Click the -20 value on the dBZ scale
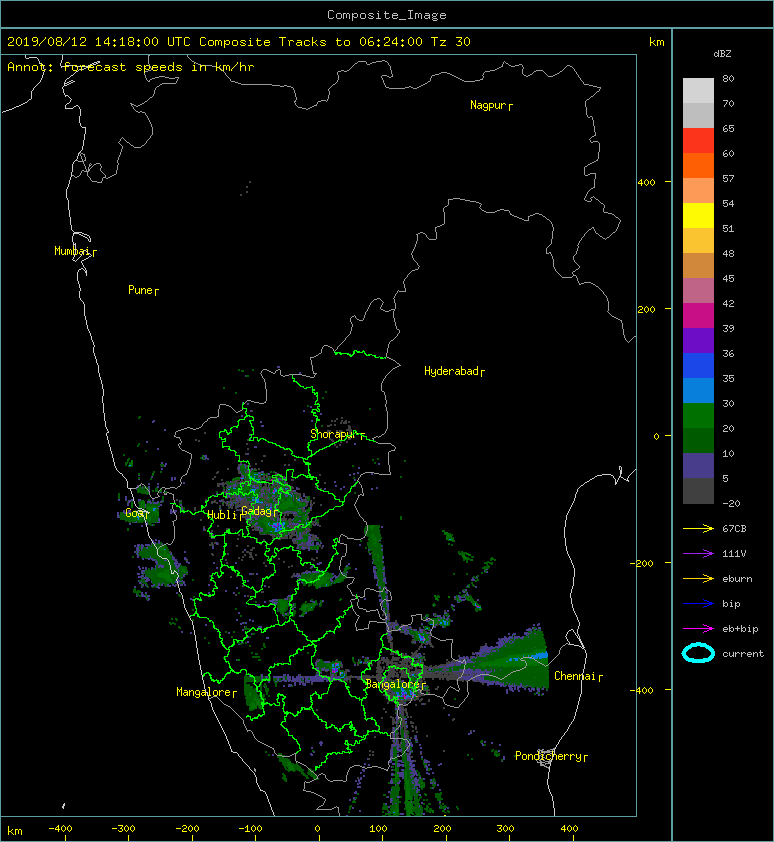This screenshot has height=842, width=774. (731, 504)
